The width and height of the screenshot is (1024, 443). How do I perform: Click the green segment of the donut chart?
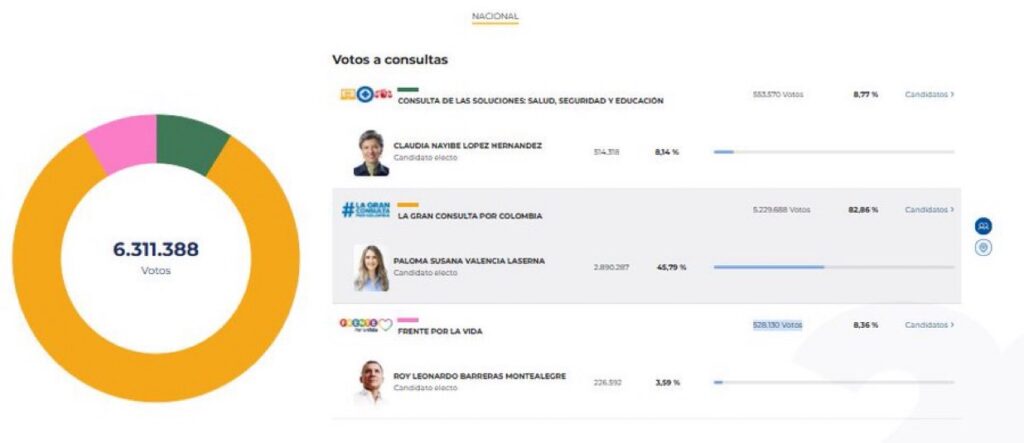coord(192,142)
